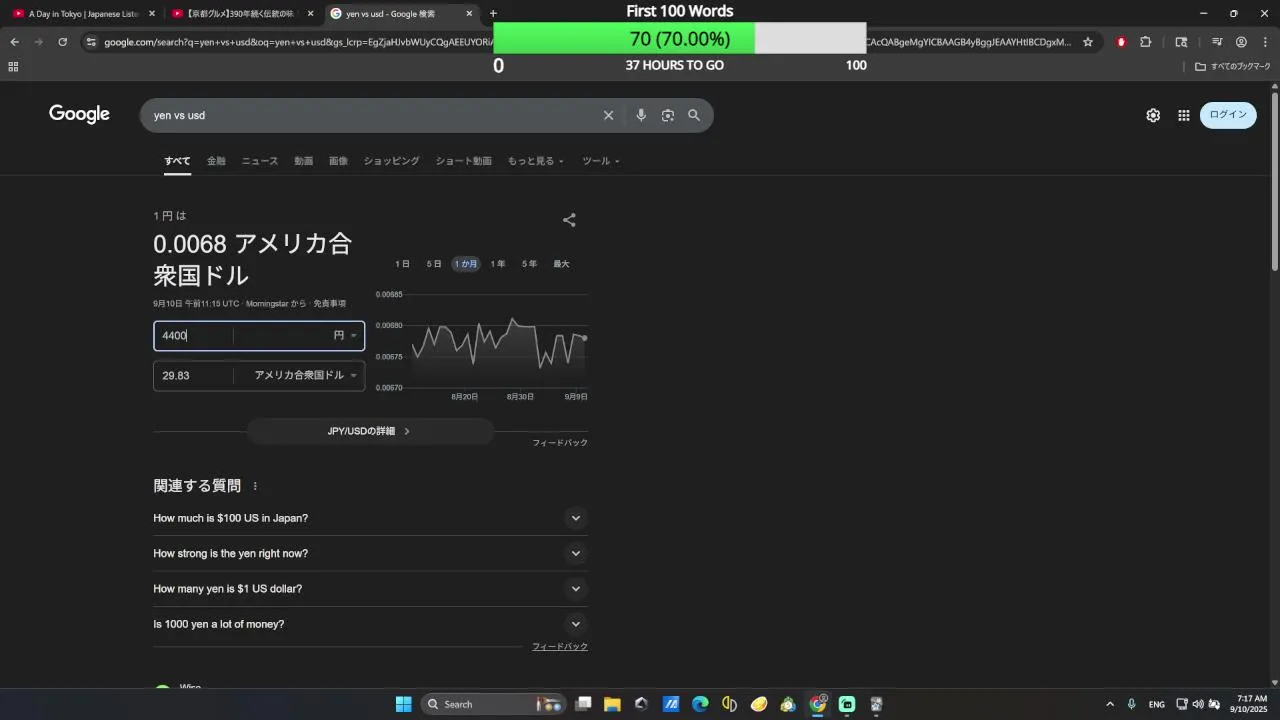This screenshot has width=1280, height=720.
Task: Select the 最大 chart range
Action: click(561, 264)
